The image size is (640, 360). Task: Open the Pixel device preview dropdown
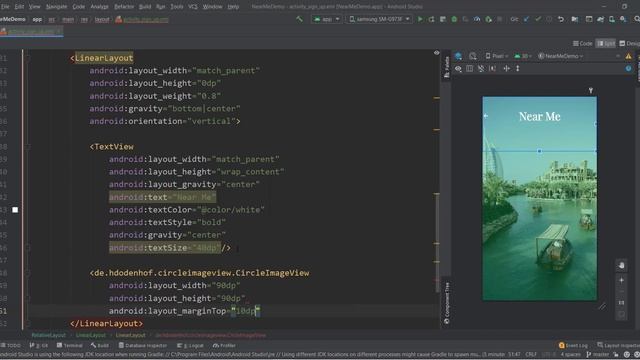pos(497,56)
